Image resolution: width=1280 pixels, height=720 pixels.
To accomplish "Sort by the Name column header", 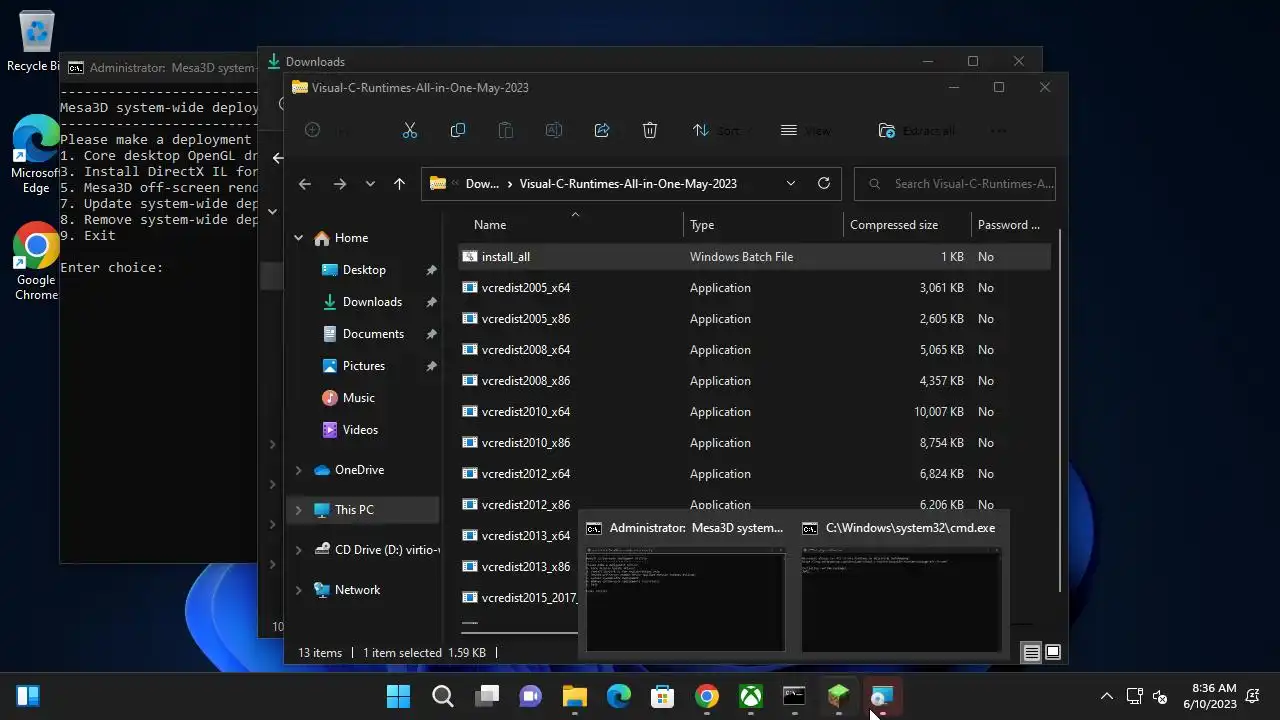I will click(490, 225).
